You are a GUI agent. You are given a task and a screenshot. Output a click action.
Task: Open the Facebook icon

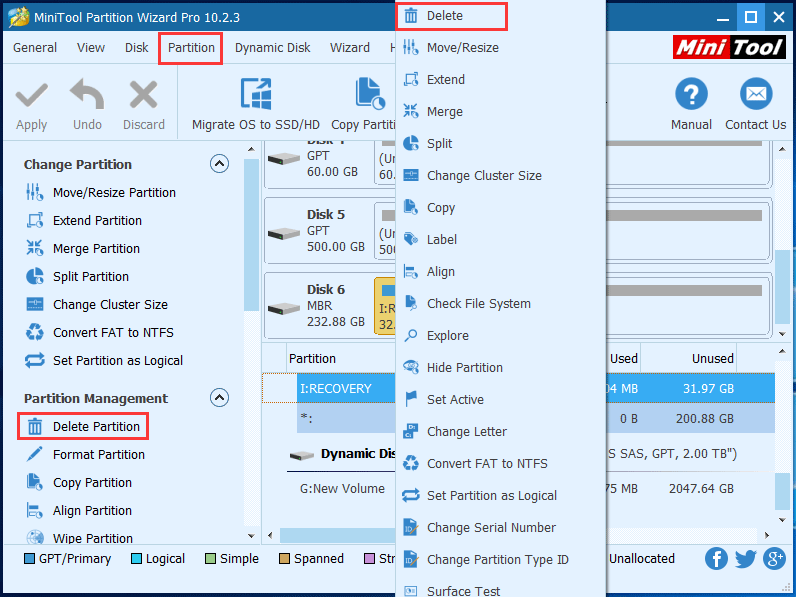pos(716,558)
